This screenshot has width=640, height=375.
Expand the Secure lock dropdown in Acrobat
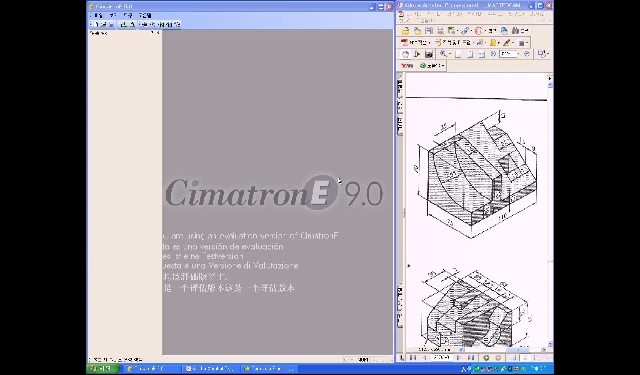coord(499,43)
